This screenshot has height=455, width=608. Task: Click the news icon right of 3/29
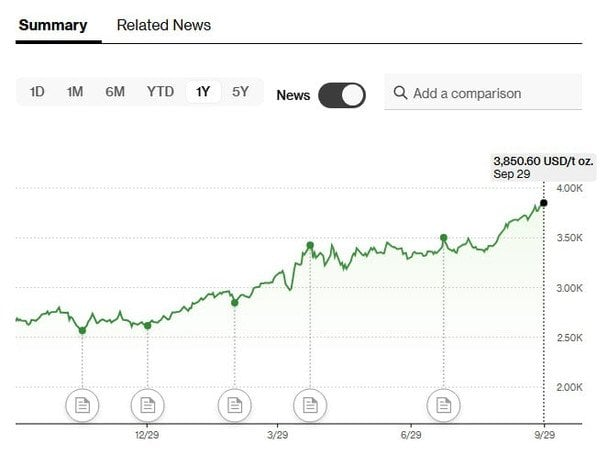(310, 405)
